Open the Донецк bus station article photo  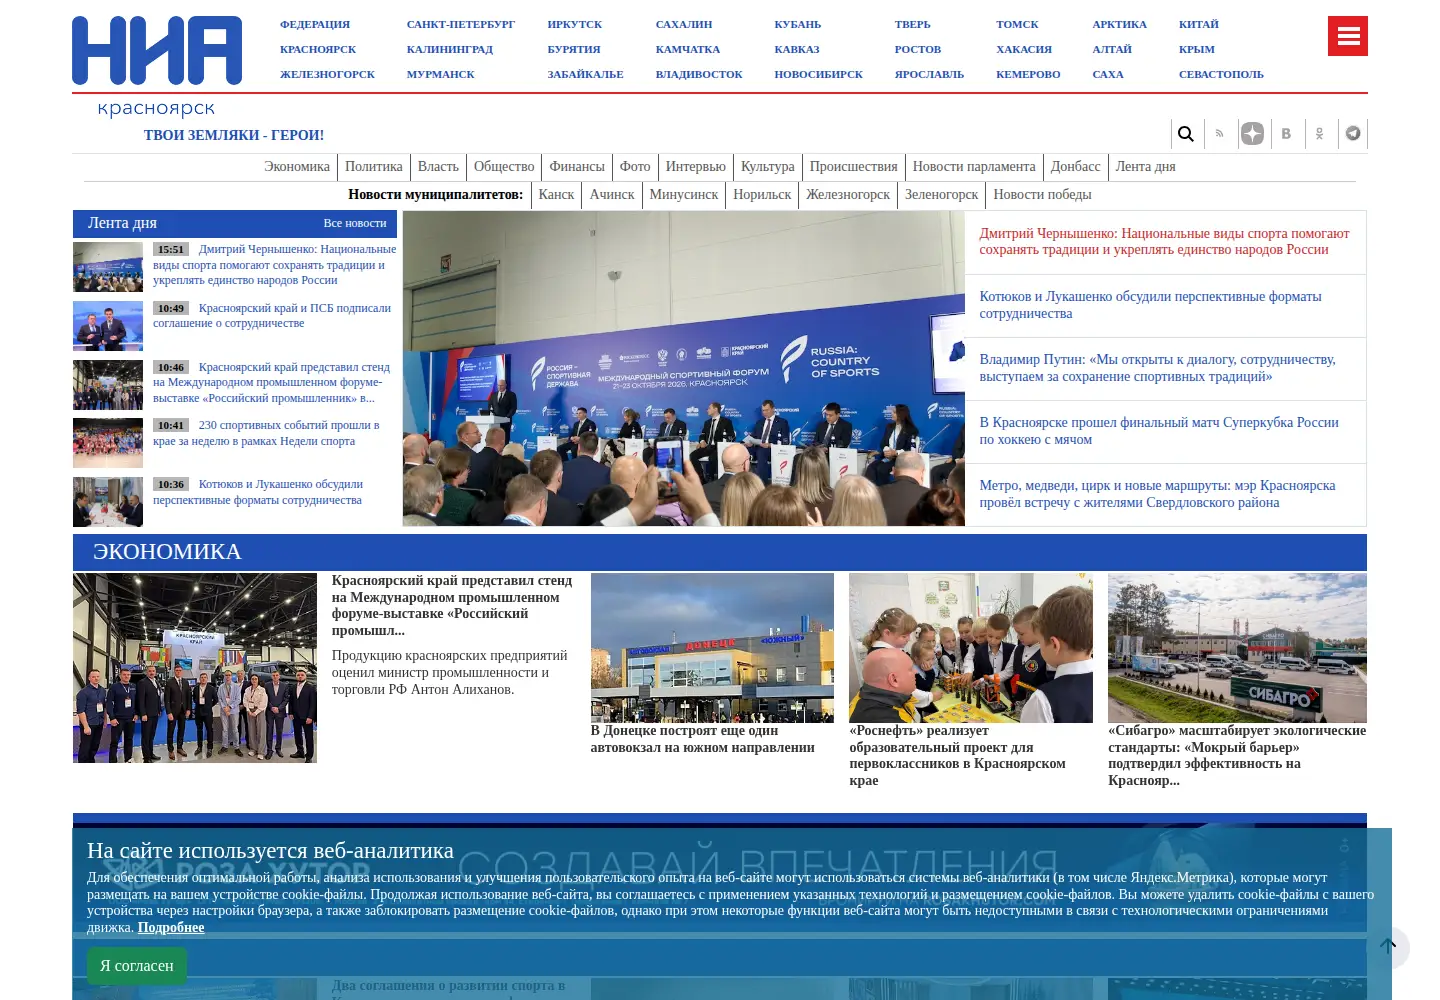coord(712,648)
